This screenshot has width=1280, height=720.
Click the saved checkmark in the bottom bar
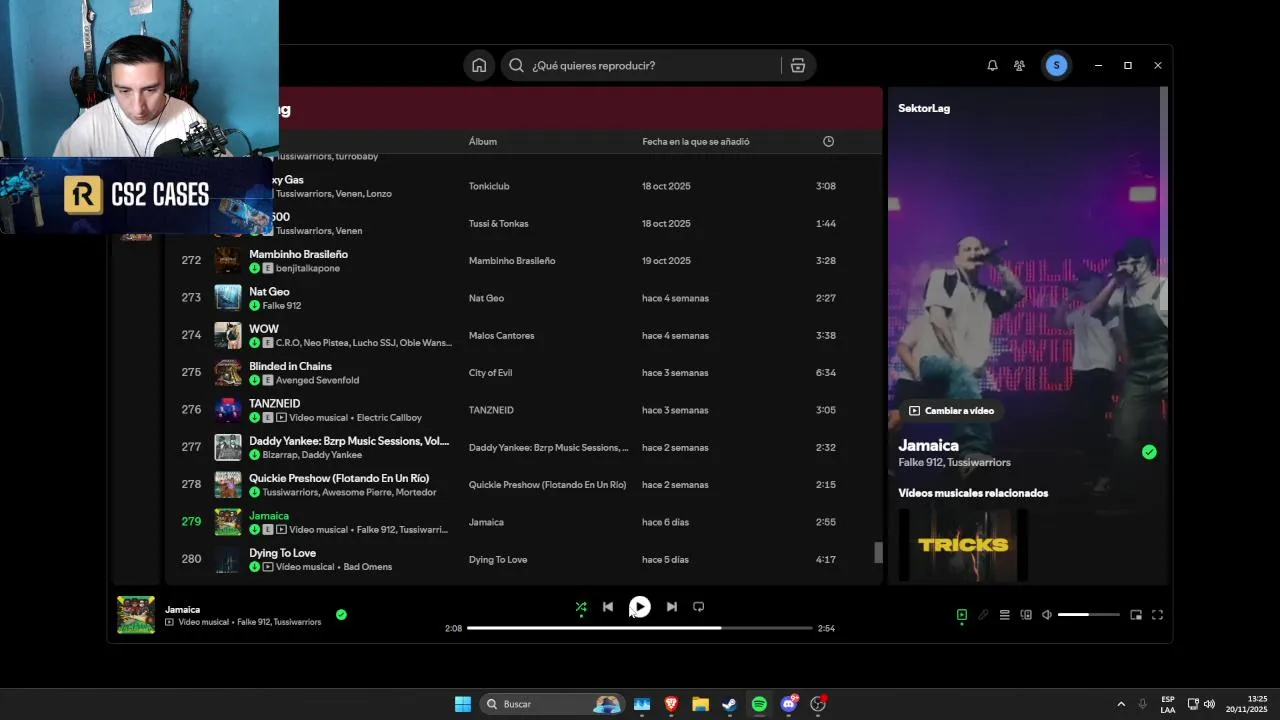(x=341, y=615)
